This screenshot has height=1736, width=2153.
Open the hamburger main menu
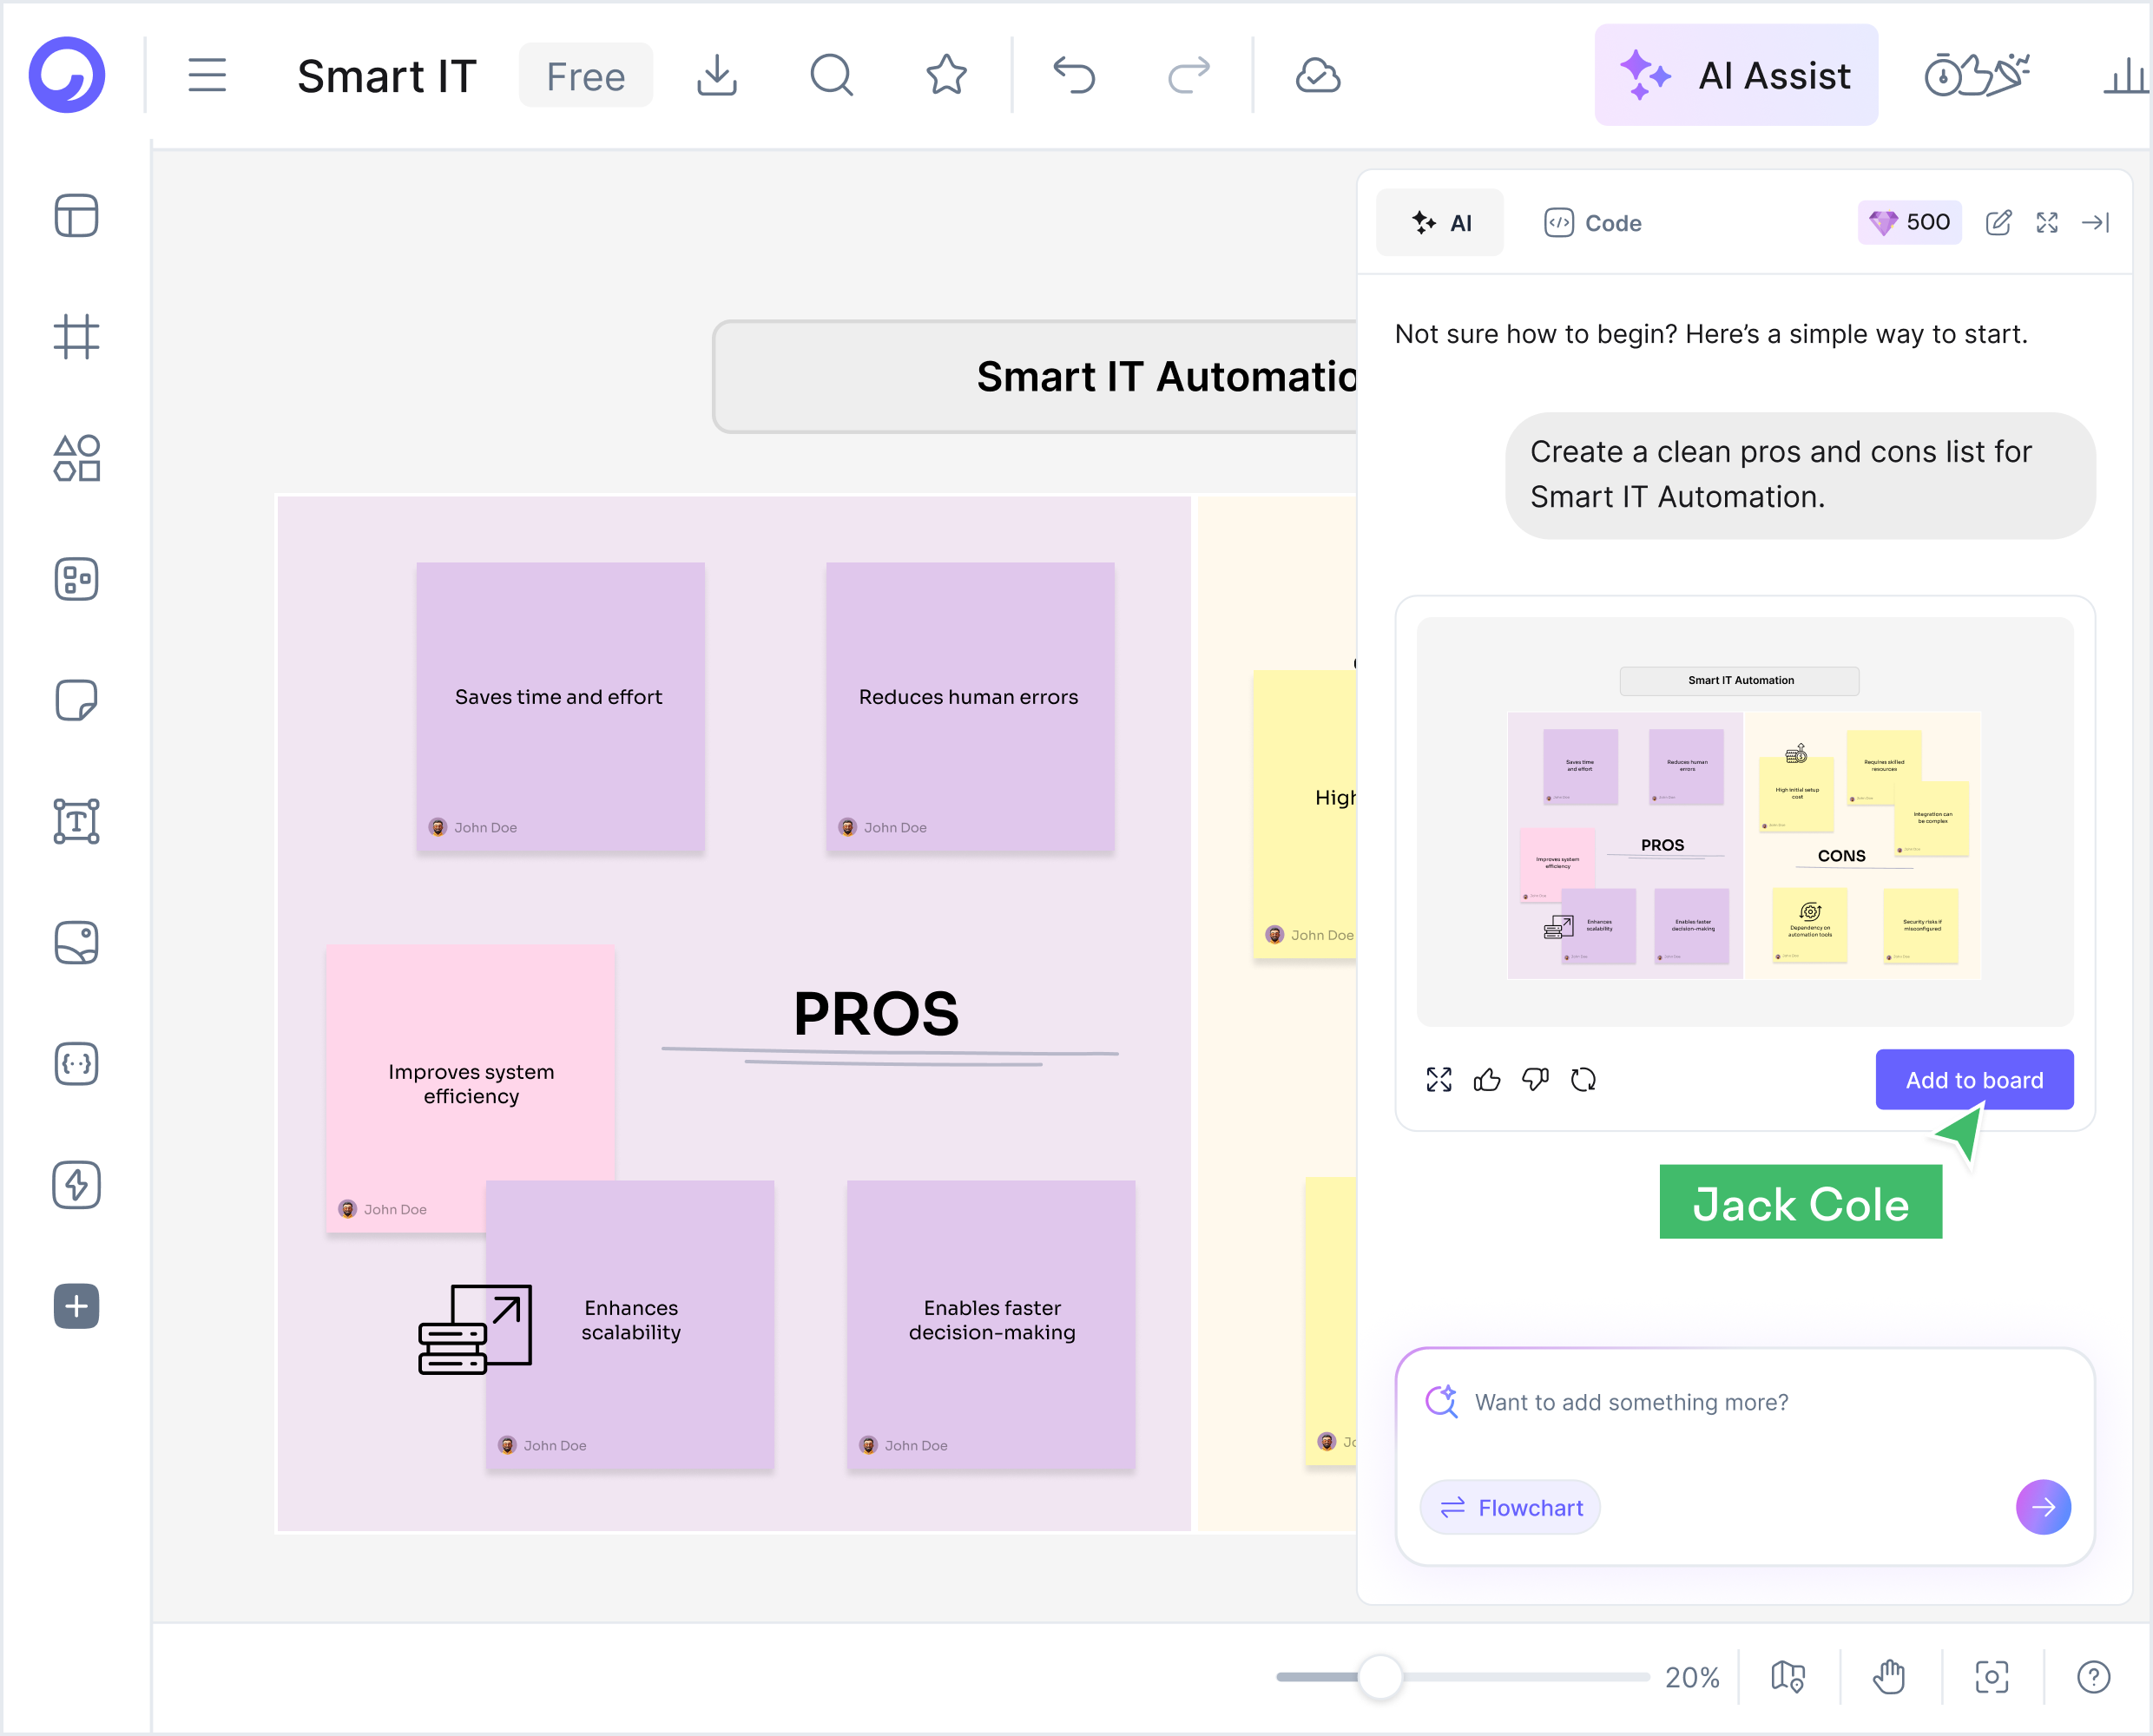(207, 75)
